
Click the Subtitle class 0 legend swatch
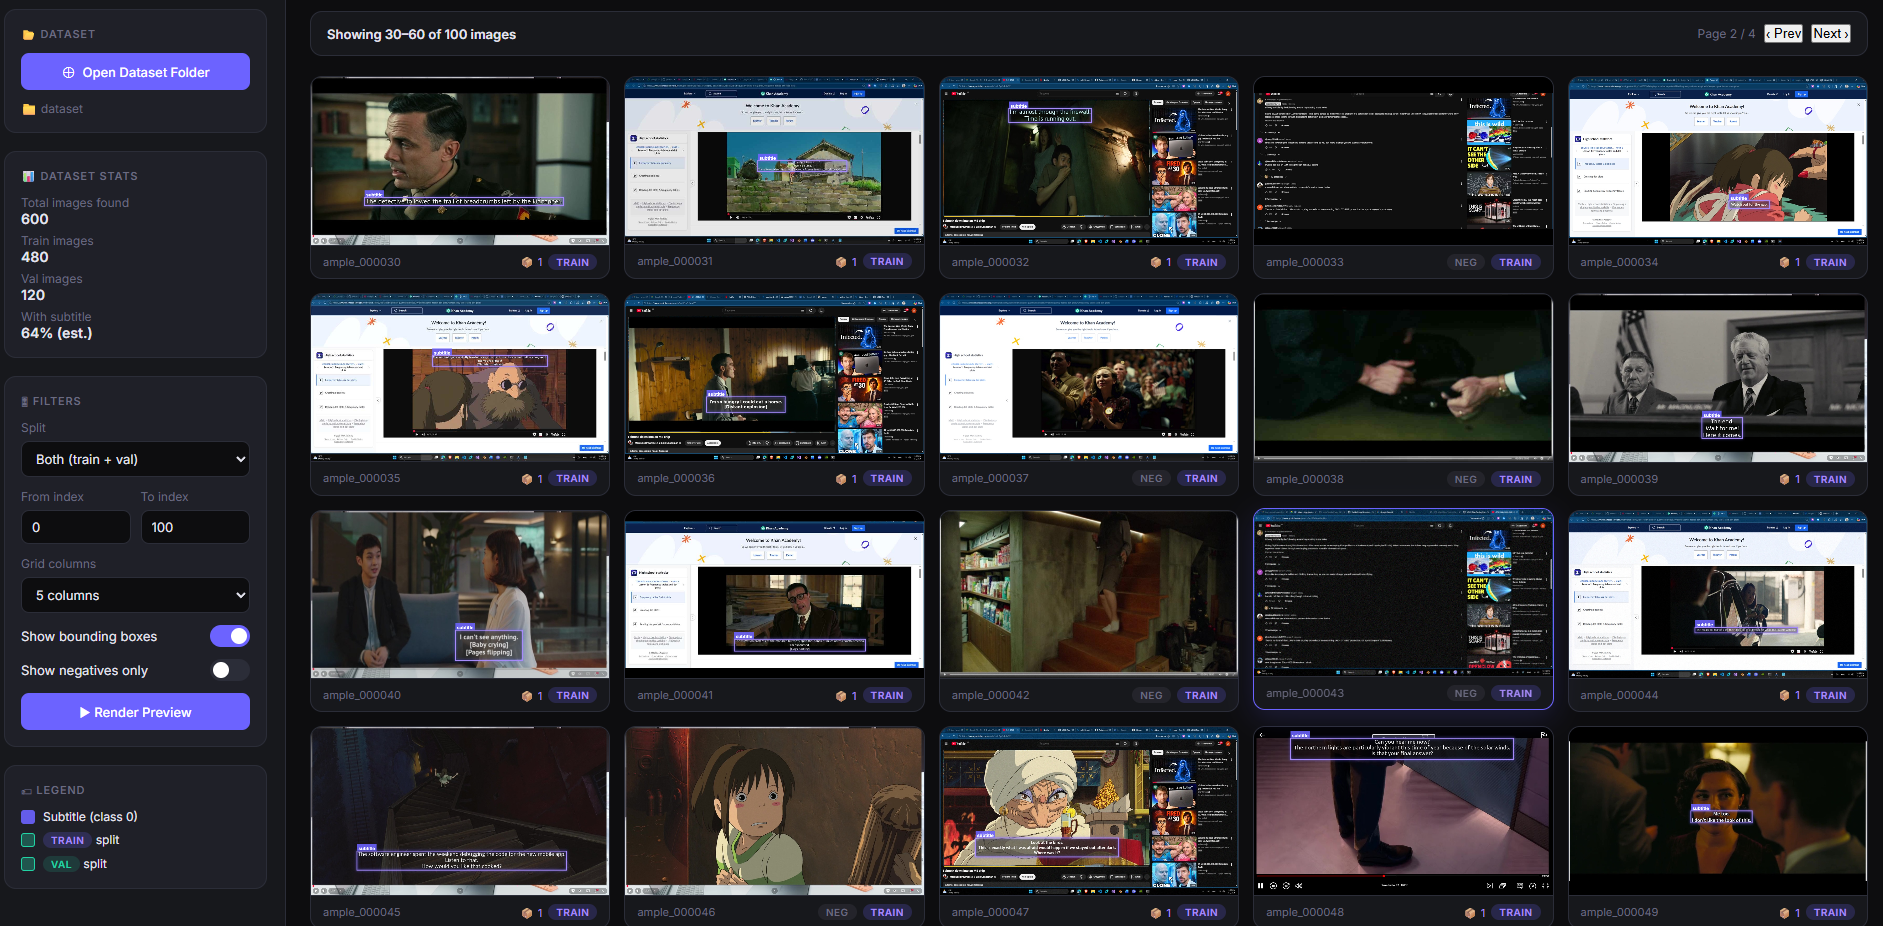28,817
